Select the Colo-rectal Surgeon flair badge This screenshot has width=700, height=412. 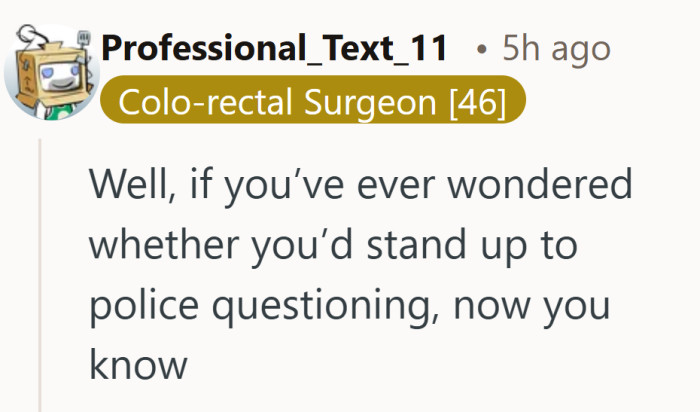(x=312, y=101)
